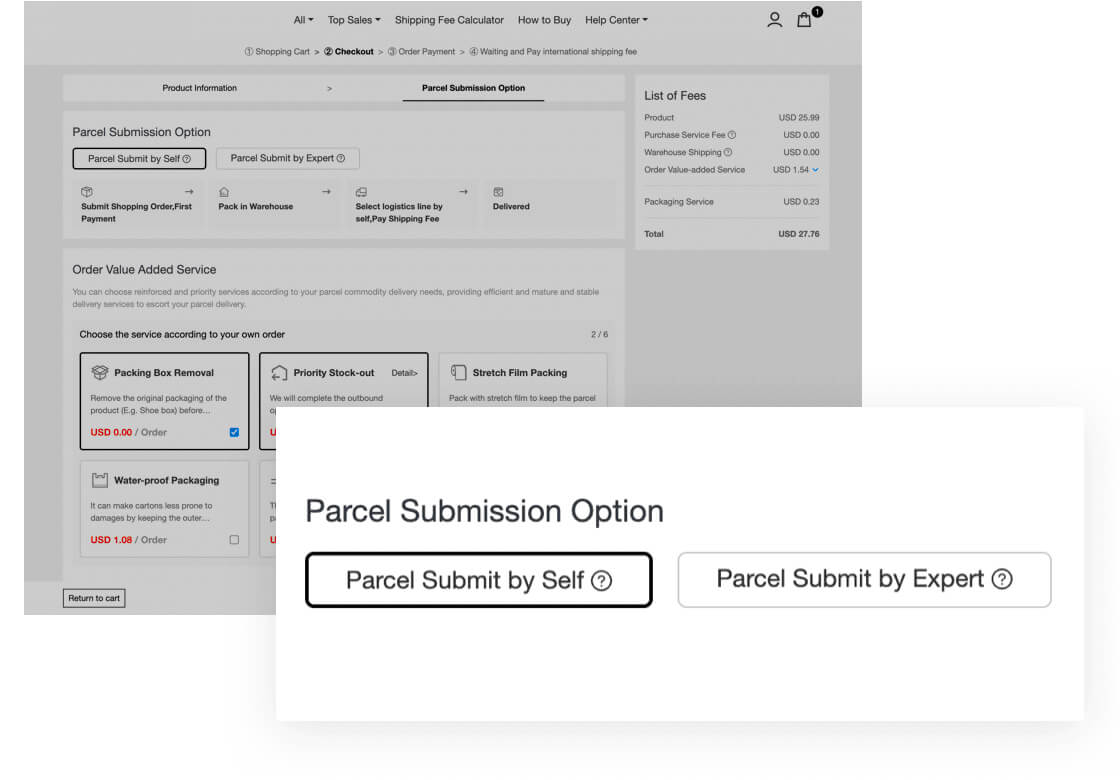
Task: Click the Water-proof Packaging icon
Action: point(99,480)
